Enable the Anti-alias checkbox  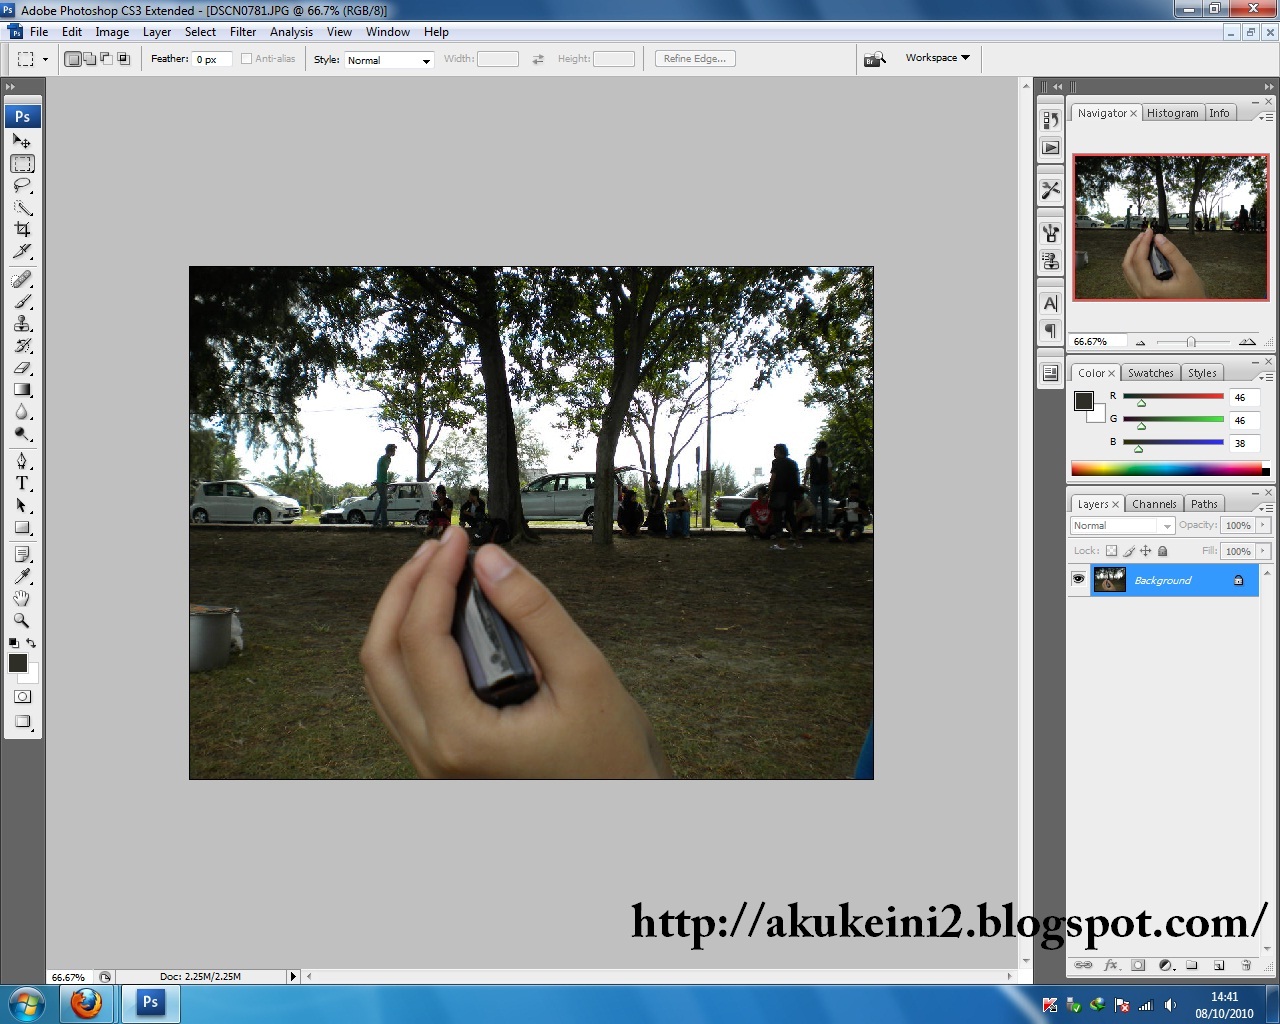(x=246, y=58)
